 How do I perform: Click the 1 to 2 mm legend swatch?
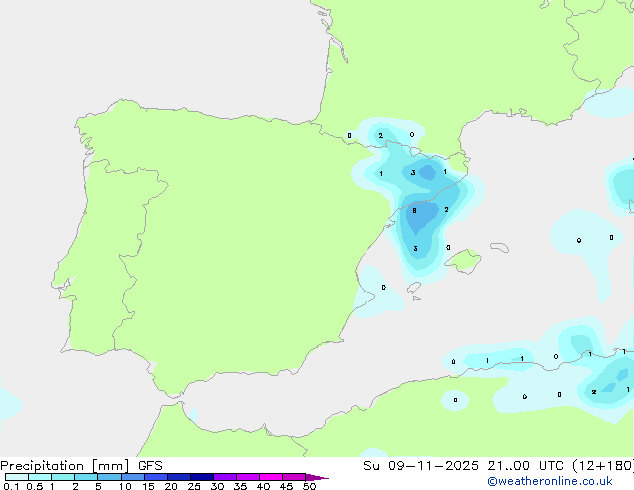click(x=63, y=477)
